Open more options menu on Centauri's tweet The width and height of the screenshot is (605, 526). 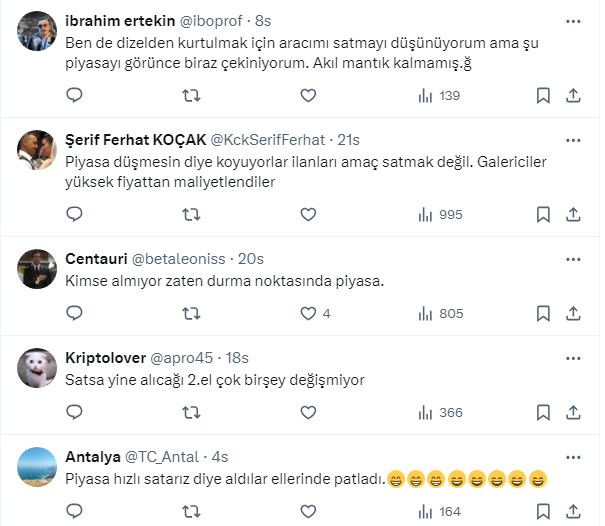pyautogui.click(x=573, y=258)
